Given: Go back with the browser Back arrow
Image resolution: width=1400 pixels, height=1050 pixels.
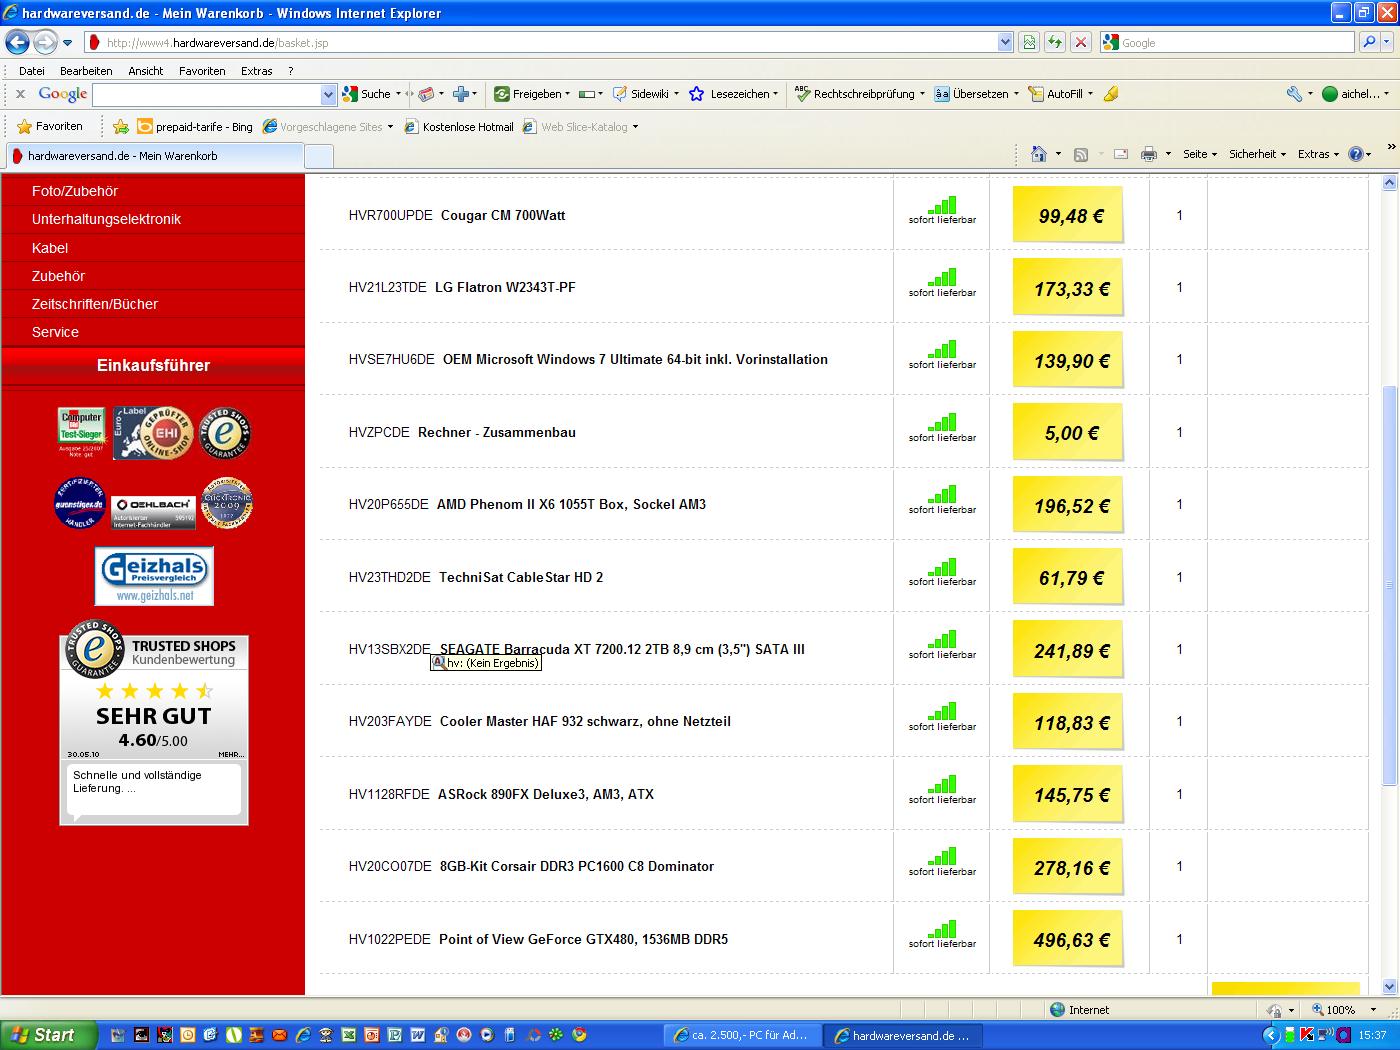Looking at the screenshot, I should 17,42.
